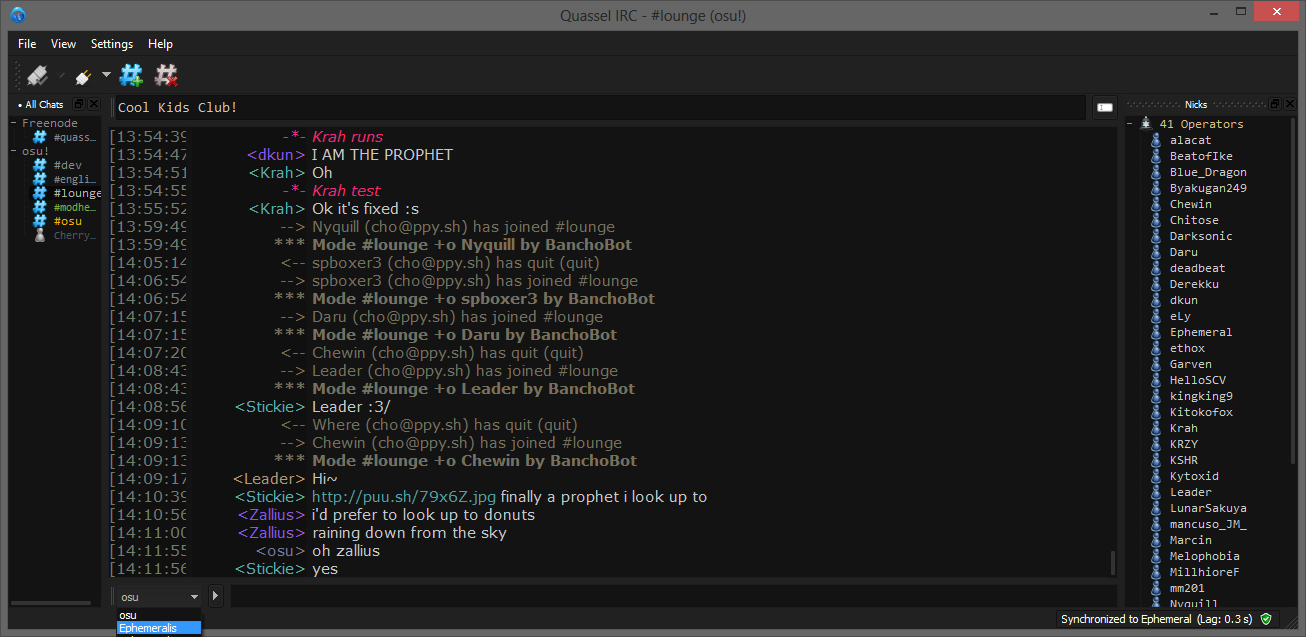This screenshot has height=637, width=1306.
Task: Choose Ephemeralis in the nick dropdown list
Action: pyautogui.click(x=159, y=628)
